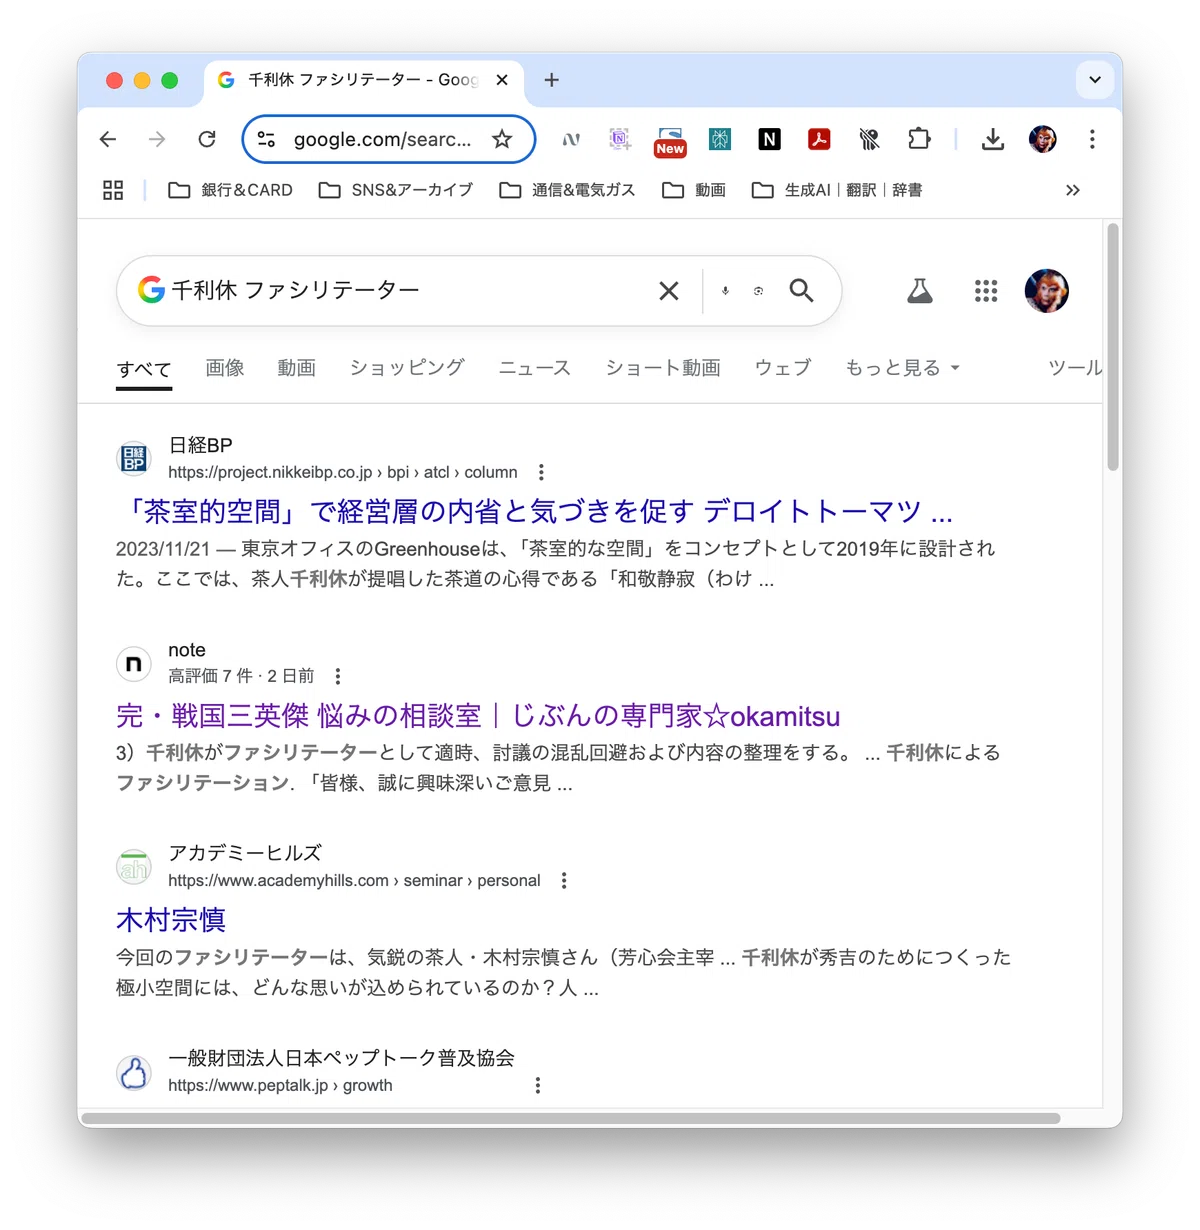The height and width of the screenshot is (1230, 1200).
Task: Click the 日経BP site name
Action: (x=200, y=445)
